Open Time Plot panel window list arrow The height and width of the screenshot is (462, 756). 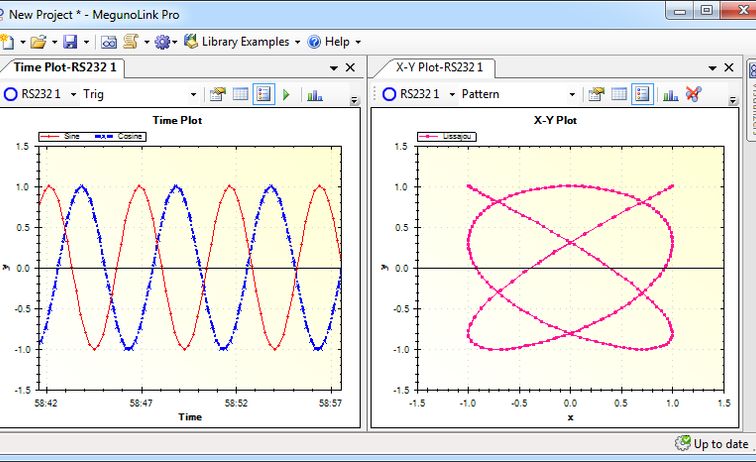pyautogui.click(x=334, y=68)
